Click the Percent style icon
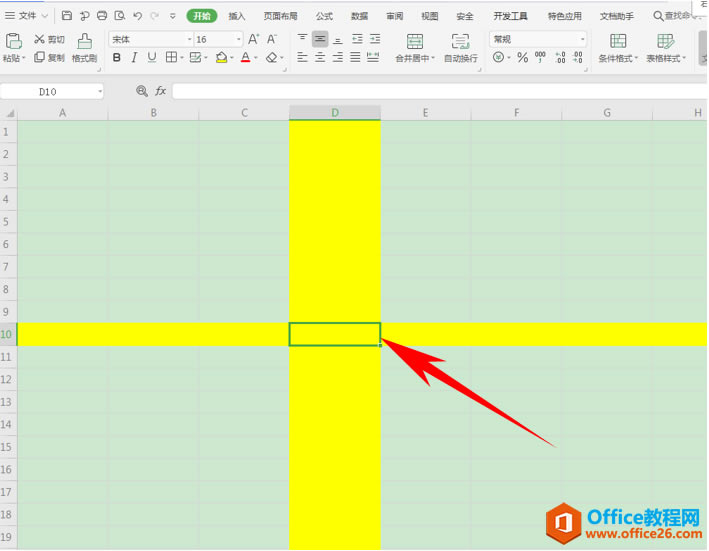Viewport: 709px width, 551px height. point(522,57)
